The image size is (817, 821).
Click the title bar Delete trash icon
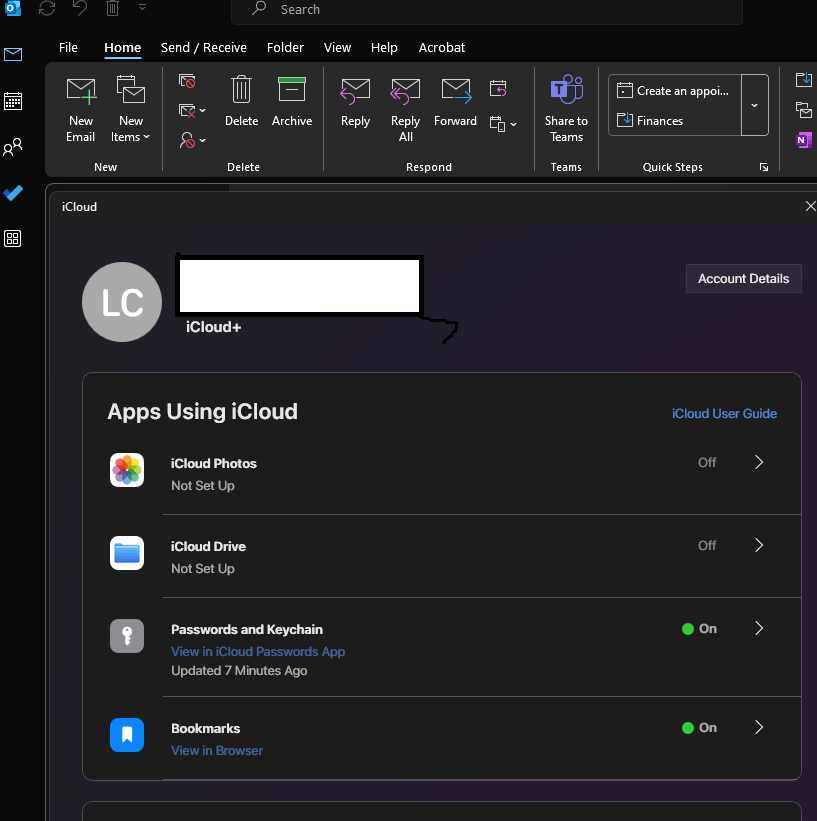112,8
